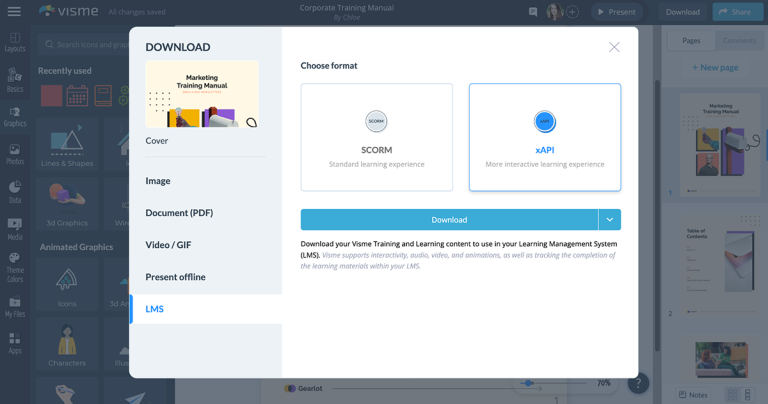This screenshot has width=768, height=404.
Task: Choose the xAPI format card
Action: [544, 137]
